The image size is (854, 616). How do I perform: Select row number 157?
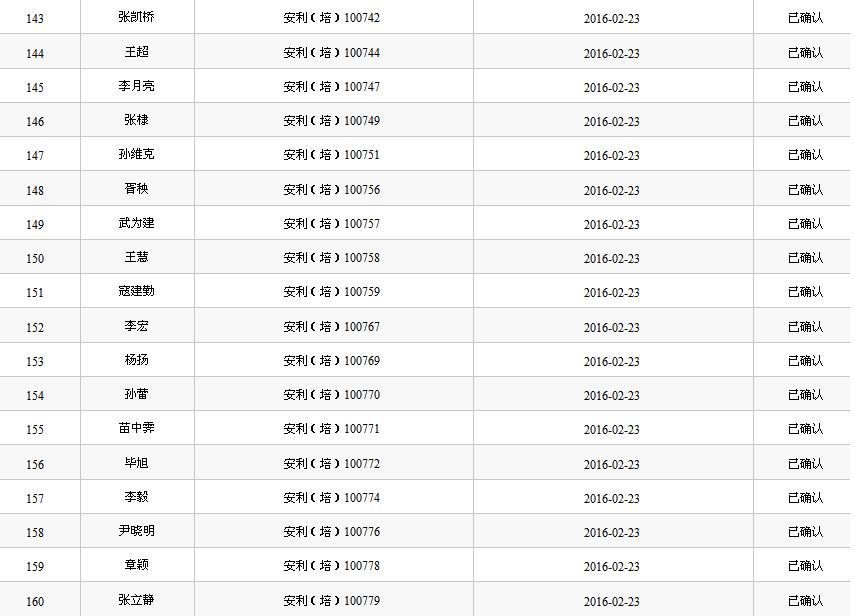pos(35,499)
